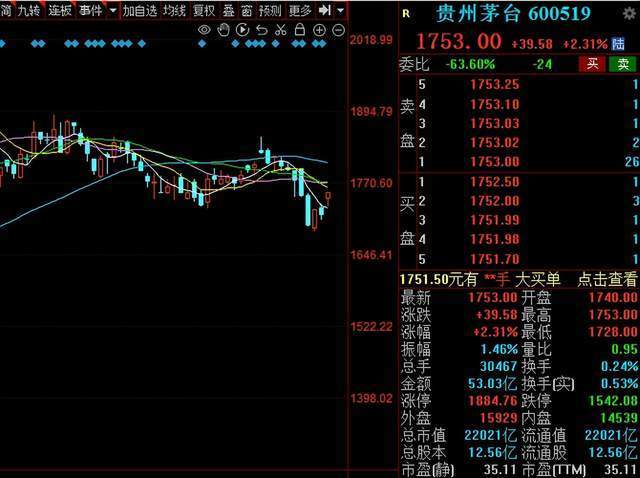Click the 最低 value 1728.00

pyautogui.click(x=613, y=332)
